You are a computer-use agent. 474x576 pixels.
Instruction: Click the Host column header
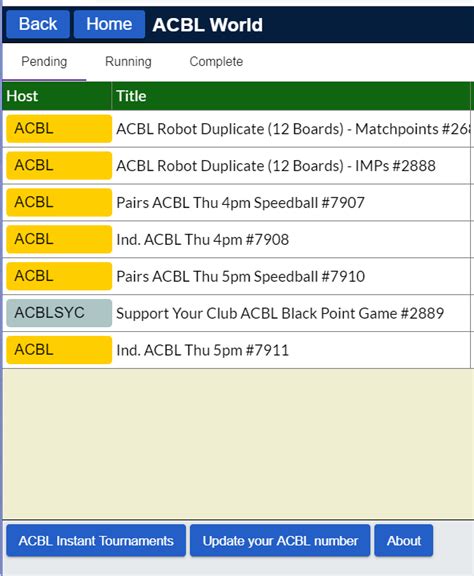click(57, 96)
